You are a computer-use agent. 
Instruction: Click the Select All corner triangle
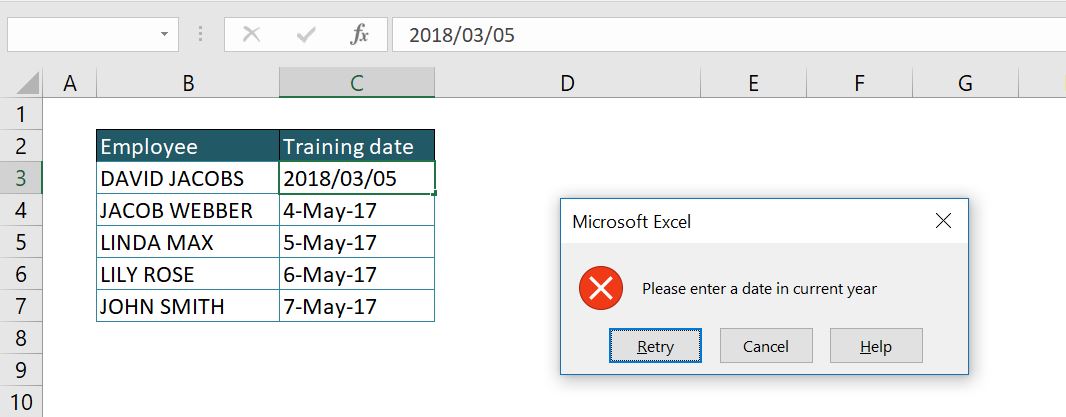point(28,84)
